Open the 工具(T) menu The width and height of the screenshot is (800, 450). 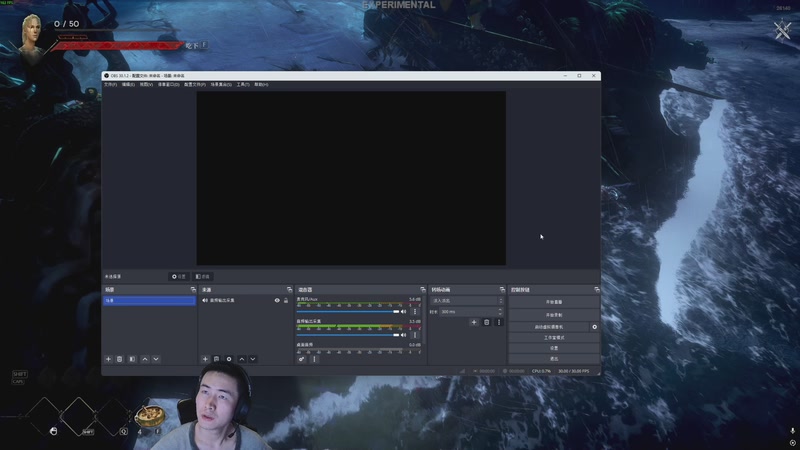(x=243, y=85)
